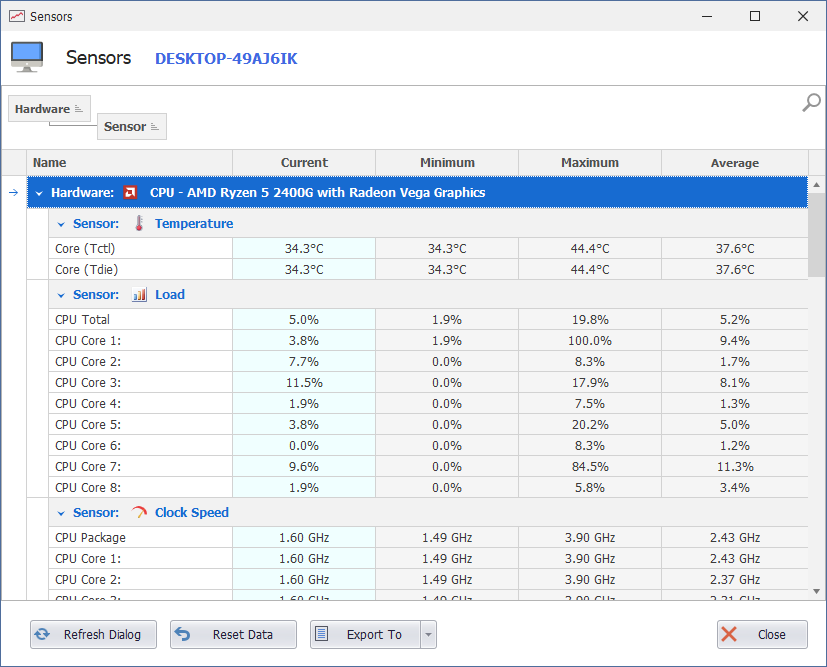Click the gauge icon beside Clock Speed
The width and height of the screenshot is (827, 667).
[x=139, y=513]
